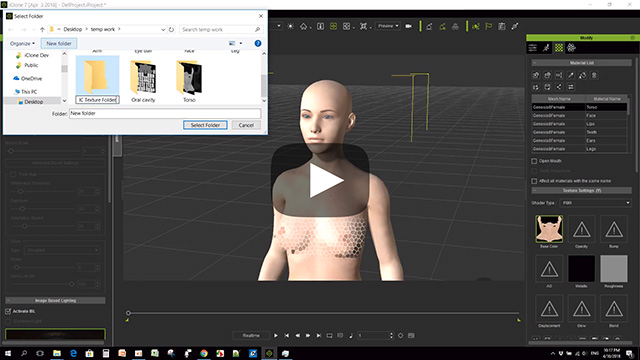Enable the Open Mouth checkbox
The height and width of the screenshot is (360, 640).
pos(534,161)
